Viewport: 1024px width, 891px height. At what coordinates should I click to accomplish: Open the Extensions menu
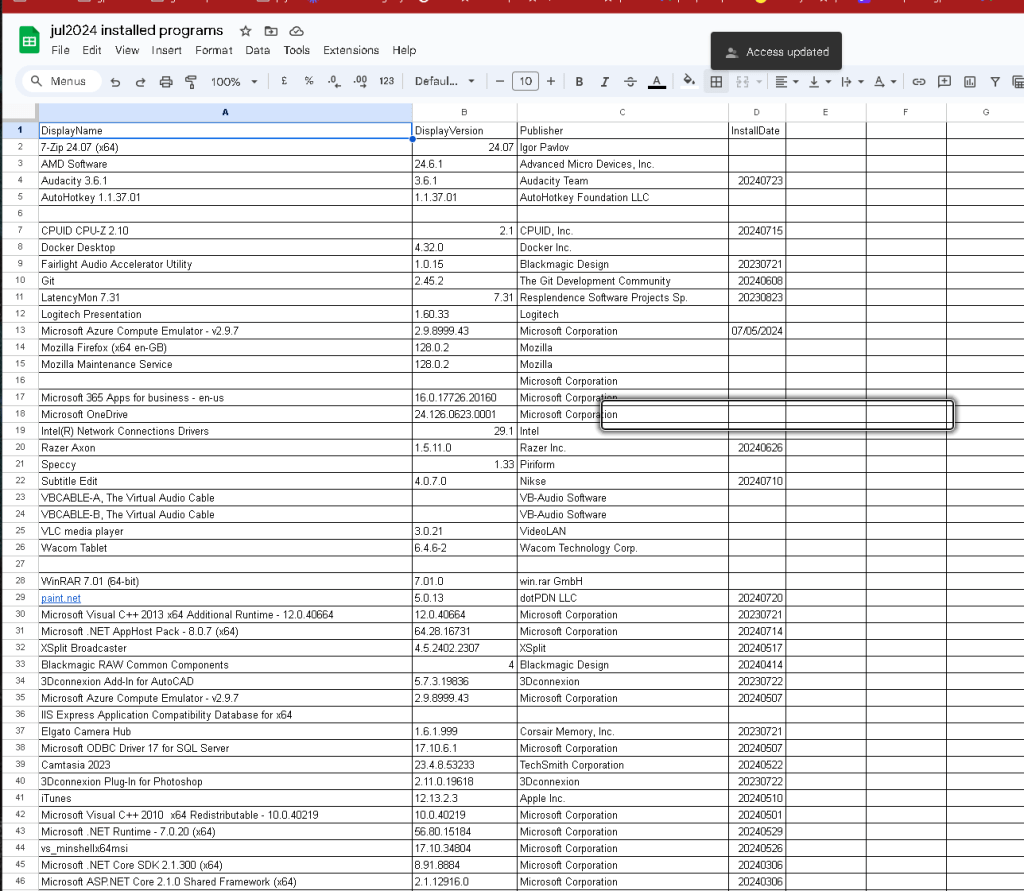pos(351,50)
